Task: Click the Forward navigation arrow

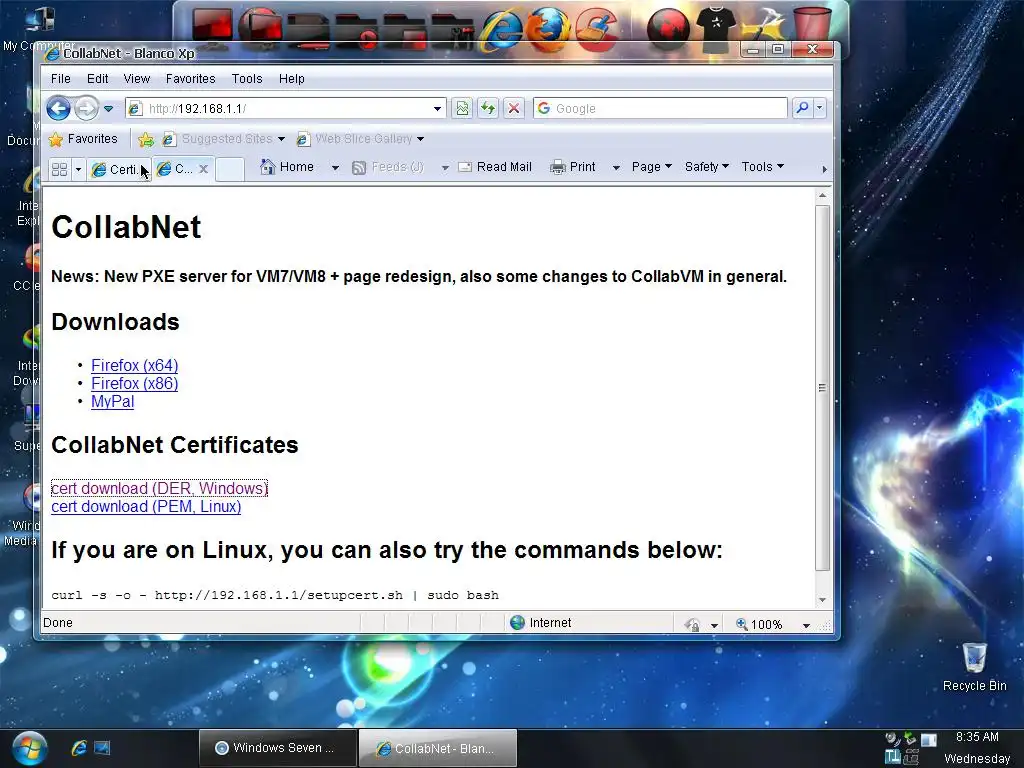Action: coord(86,108)
